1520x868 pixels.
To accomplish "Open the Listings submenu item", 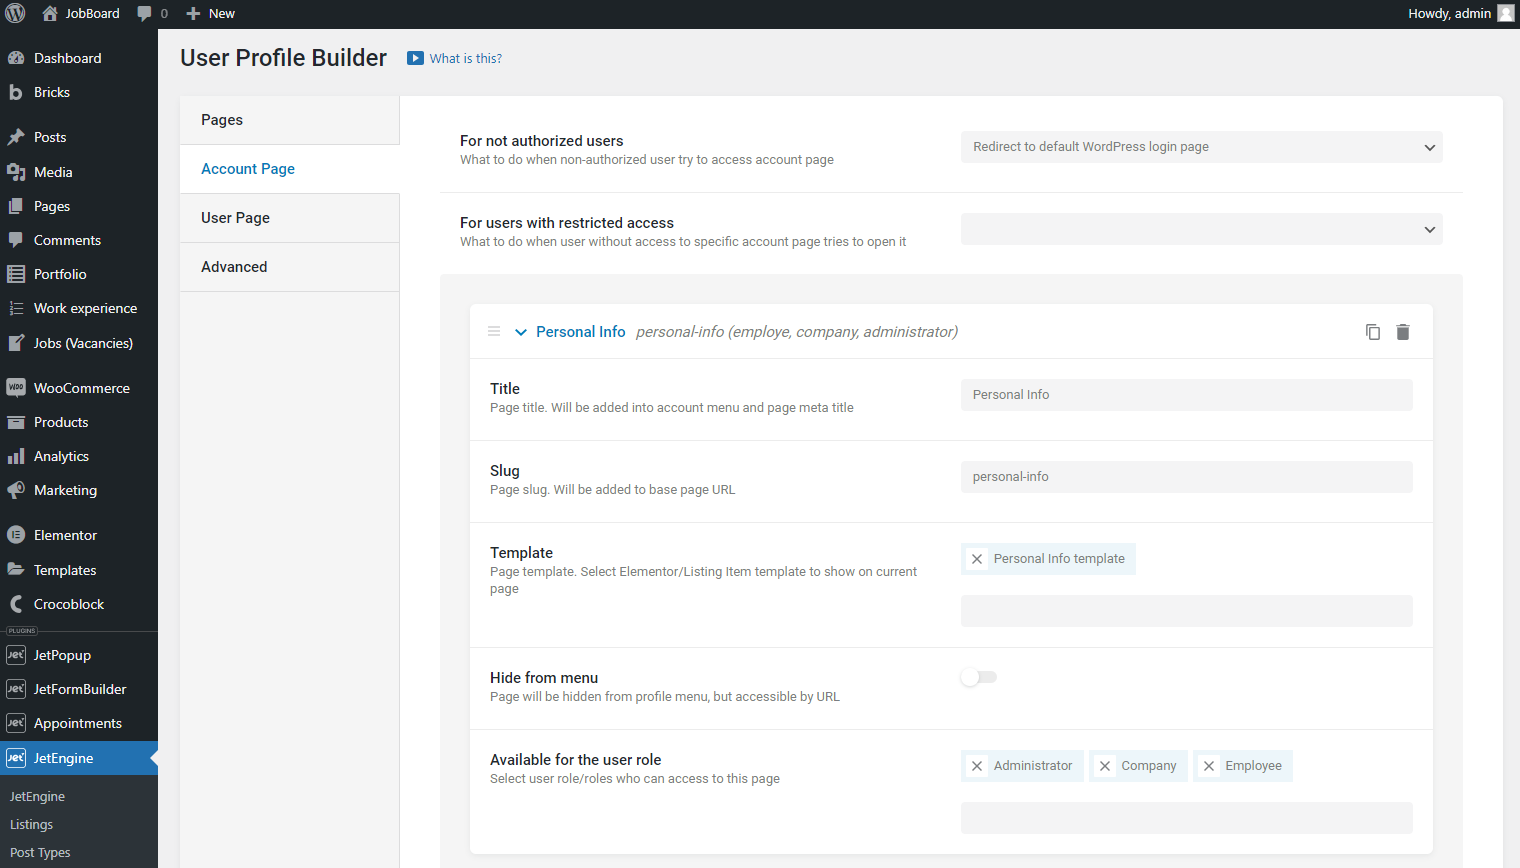I will tap(31, 824).
